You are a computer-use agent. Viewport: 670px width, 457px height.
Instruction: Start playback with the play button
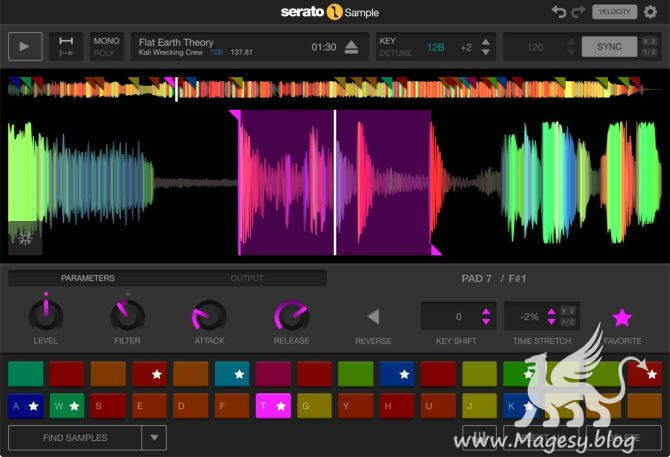[x=25, y=47]
